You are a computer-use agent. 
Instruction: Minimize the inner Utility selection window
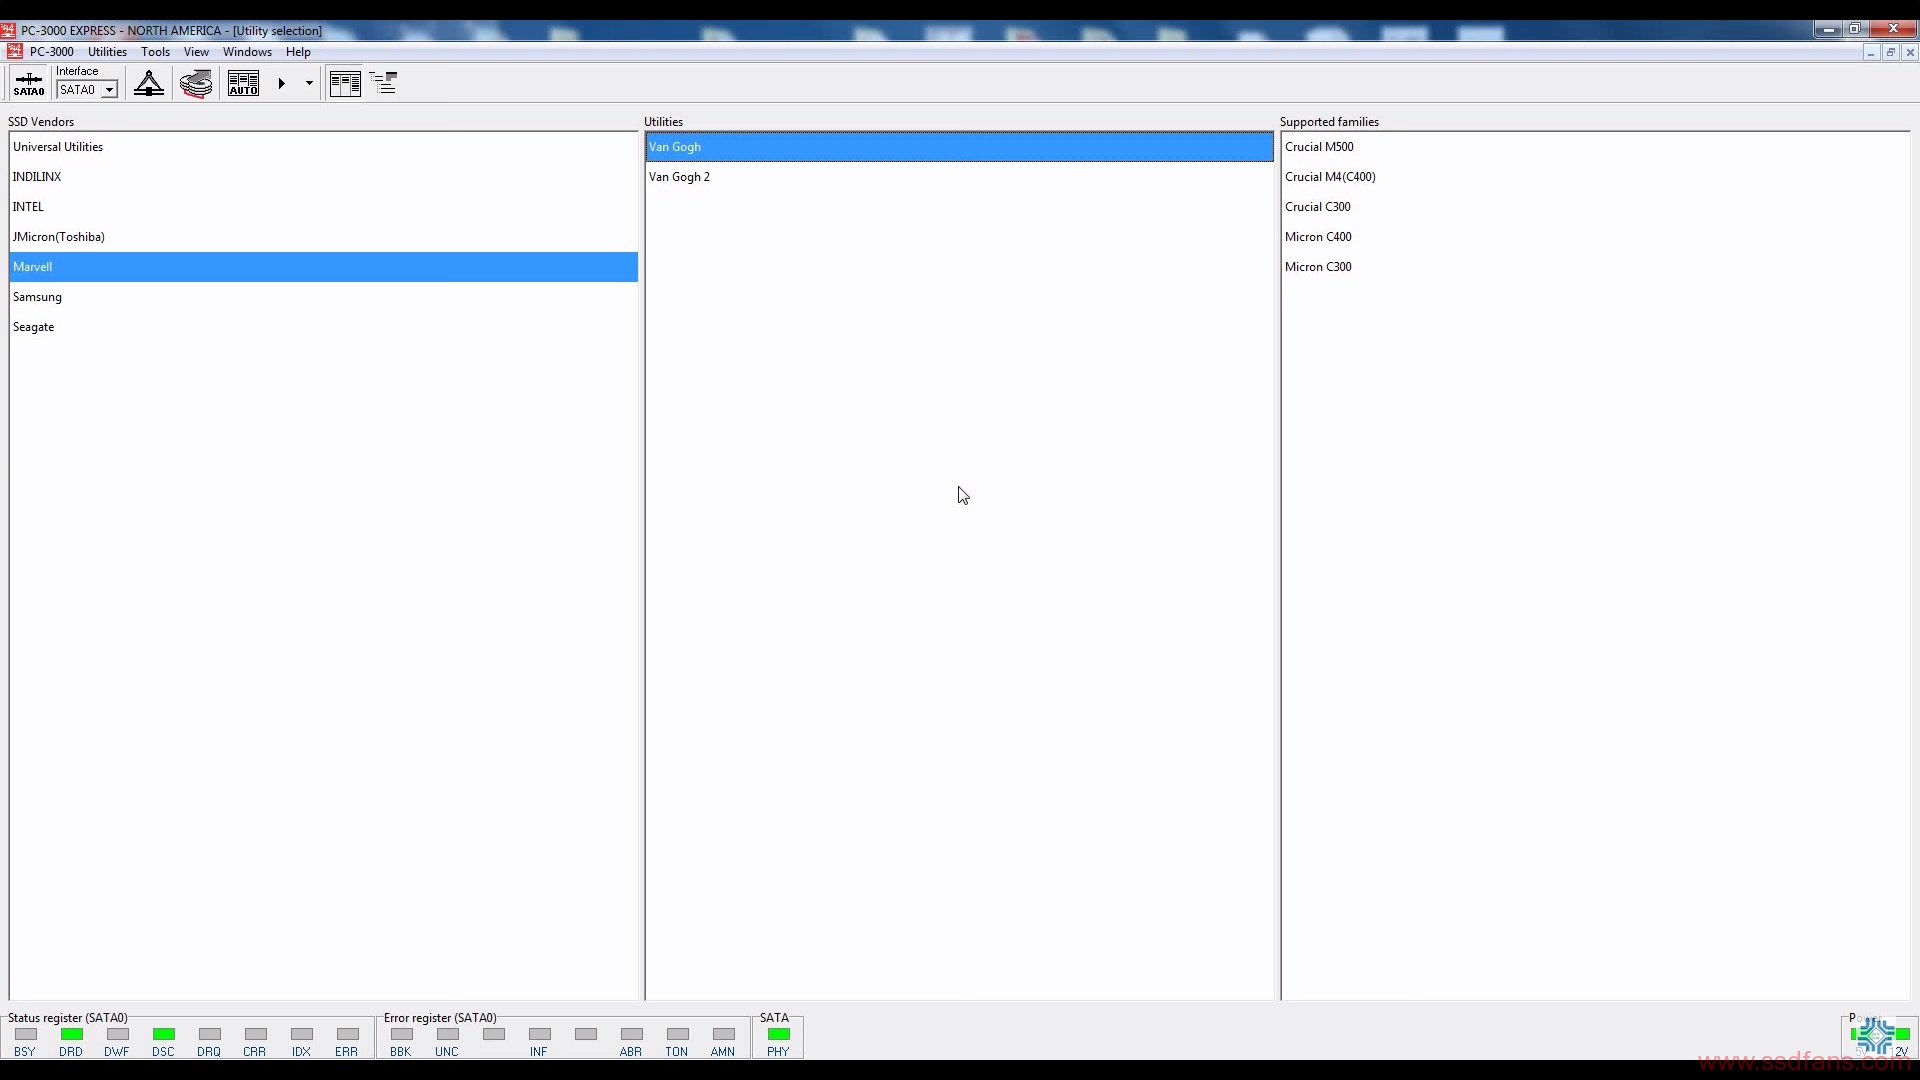click(x=1870, y=52)
